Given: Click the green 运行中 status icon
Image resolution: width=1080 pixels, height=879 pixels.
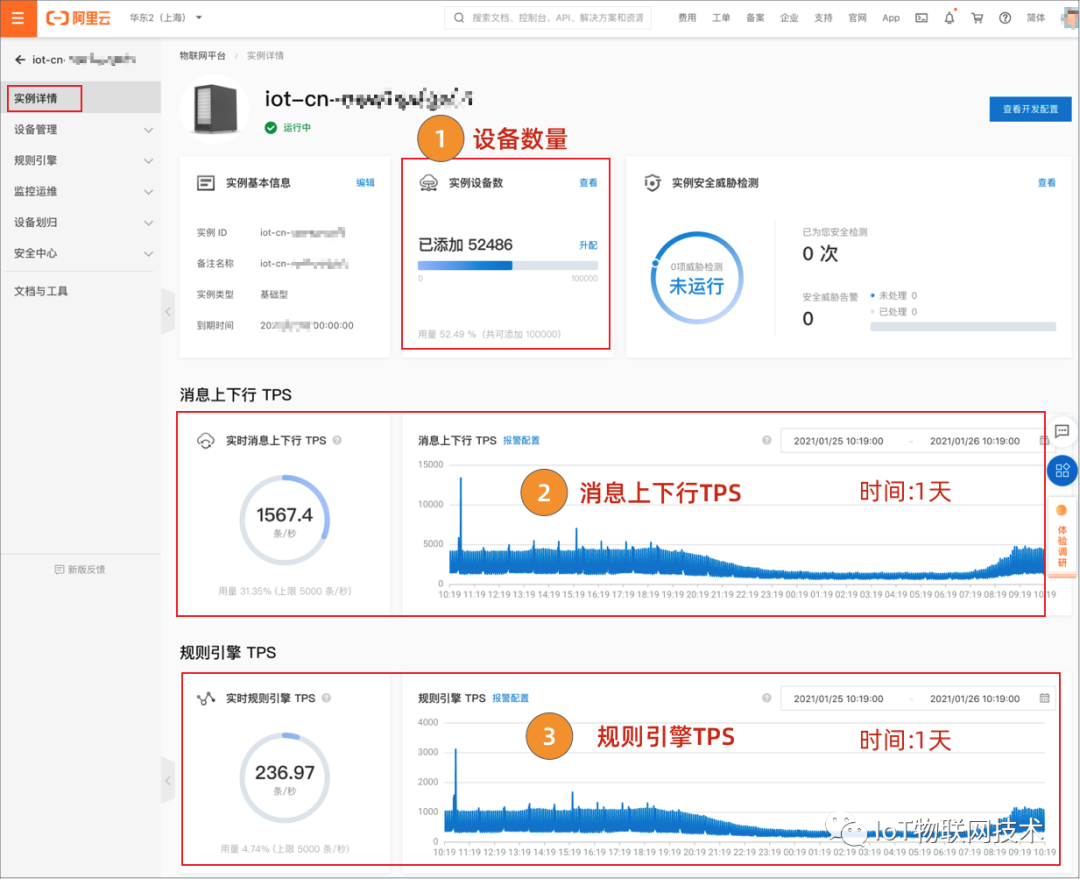Looking at the screenshot, I should 271,127.
